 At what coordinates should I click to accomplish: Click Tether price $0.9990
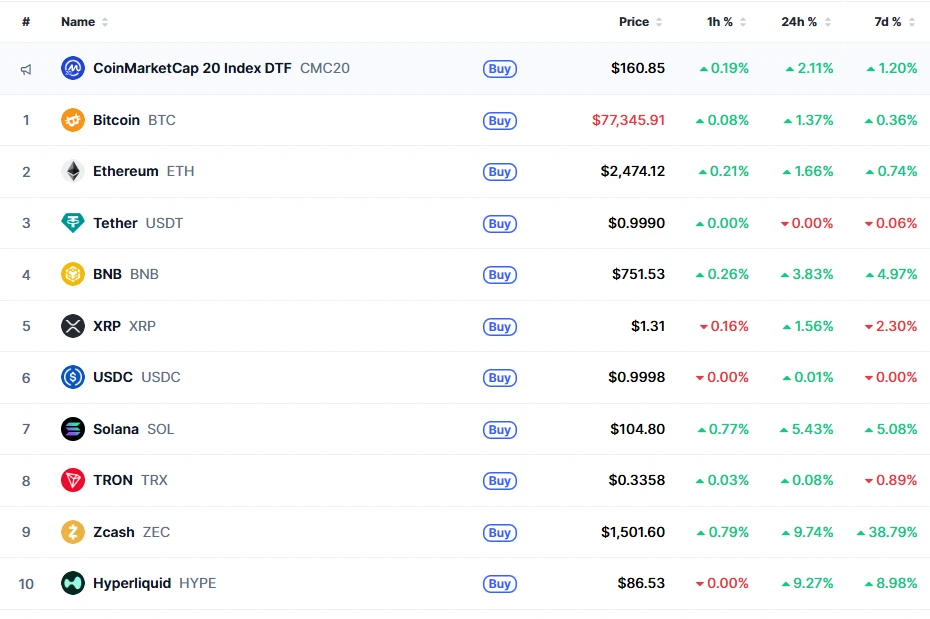636,223
